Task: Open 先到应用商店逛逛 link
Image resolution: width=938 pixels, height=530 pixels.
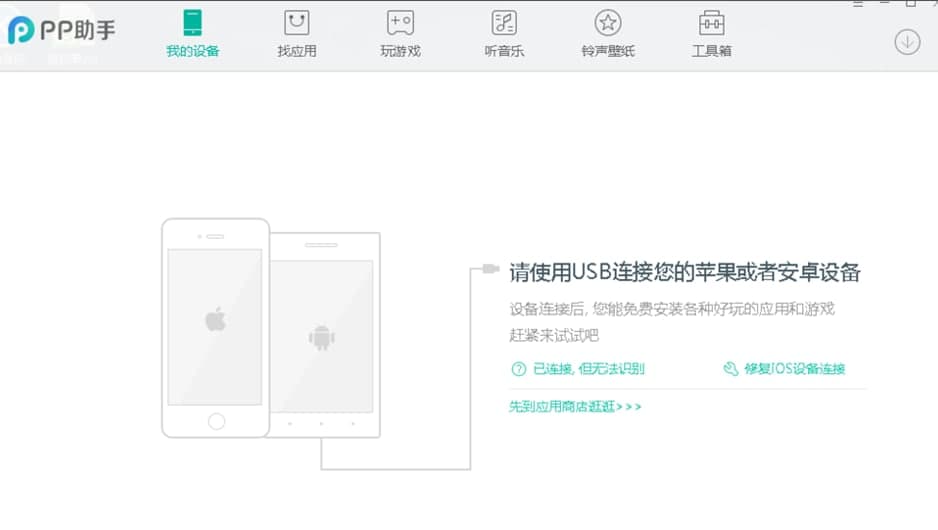Action: tap(575, 407)
